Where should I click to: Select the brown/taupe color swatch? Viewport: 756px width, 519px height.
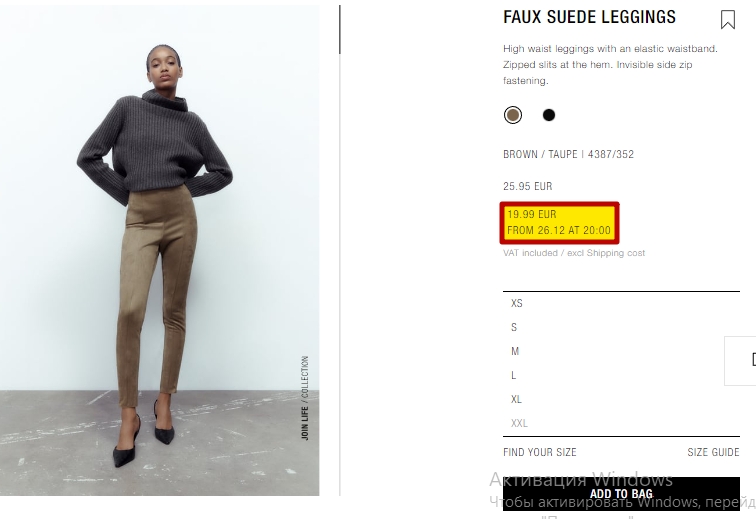(x=513, y=115)
